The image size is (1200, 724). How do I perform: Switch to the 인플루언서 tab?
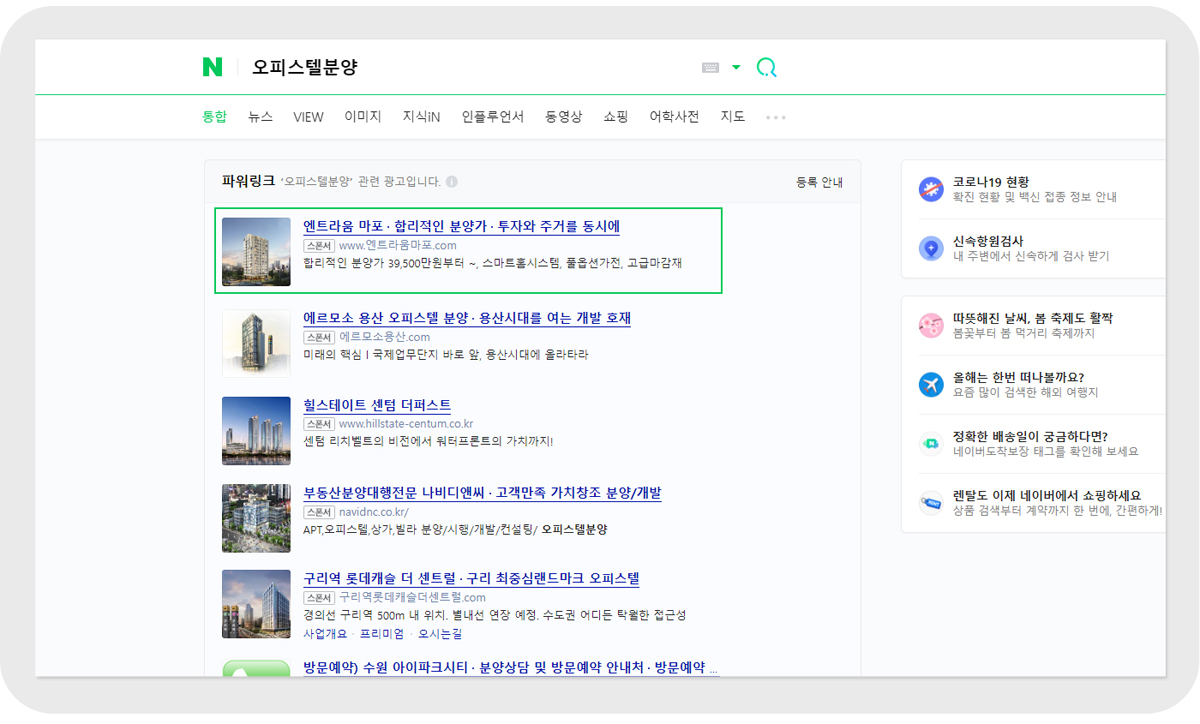[x=493, y=117]
